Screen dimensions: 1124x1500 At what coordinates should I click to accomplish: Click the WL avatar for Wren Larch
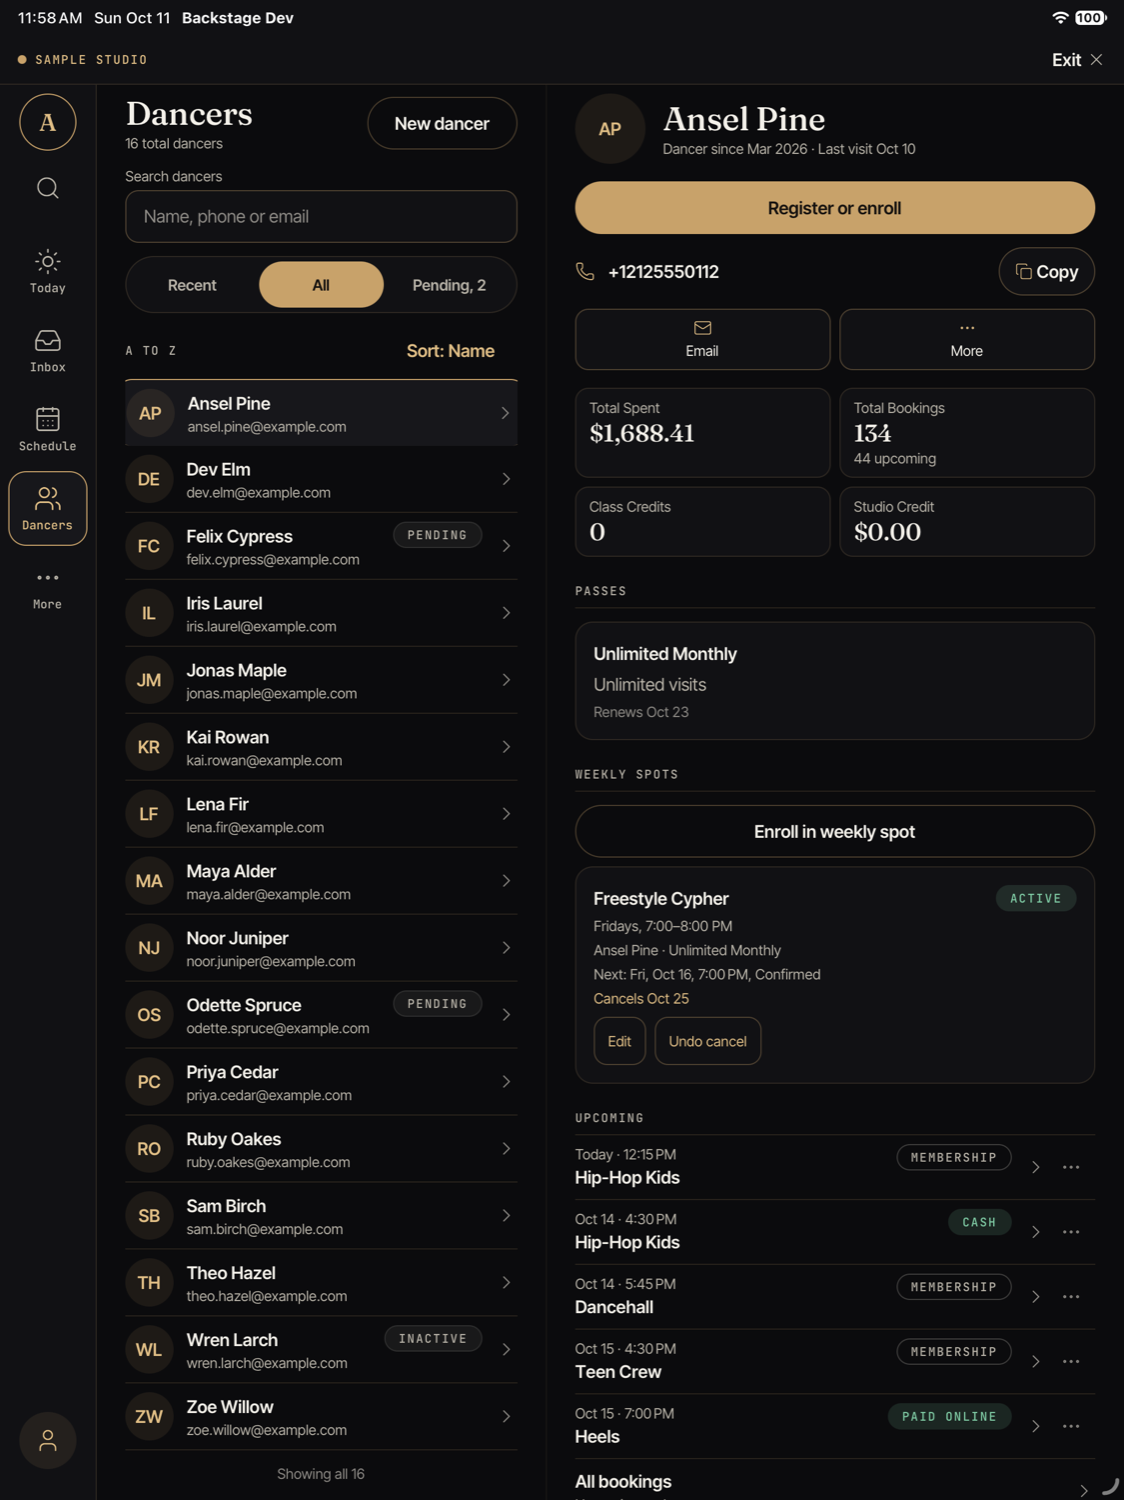click(149, 1350)
